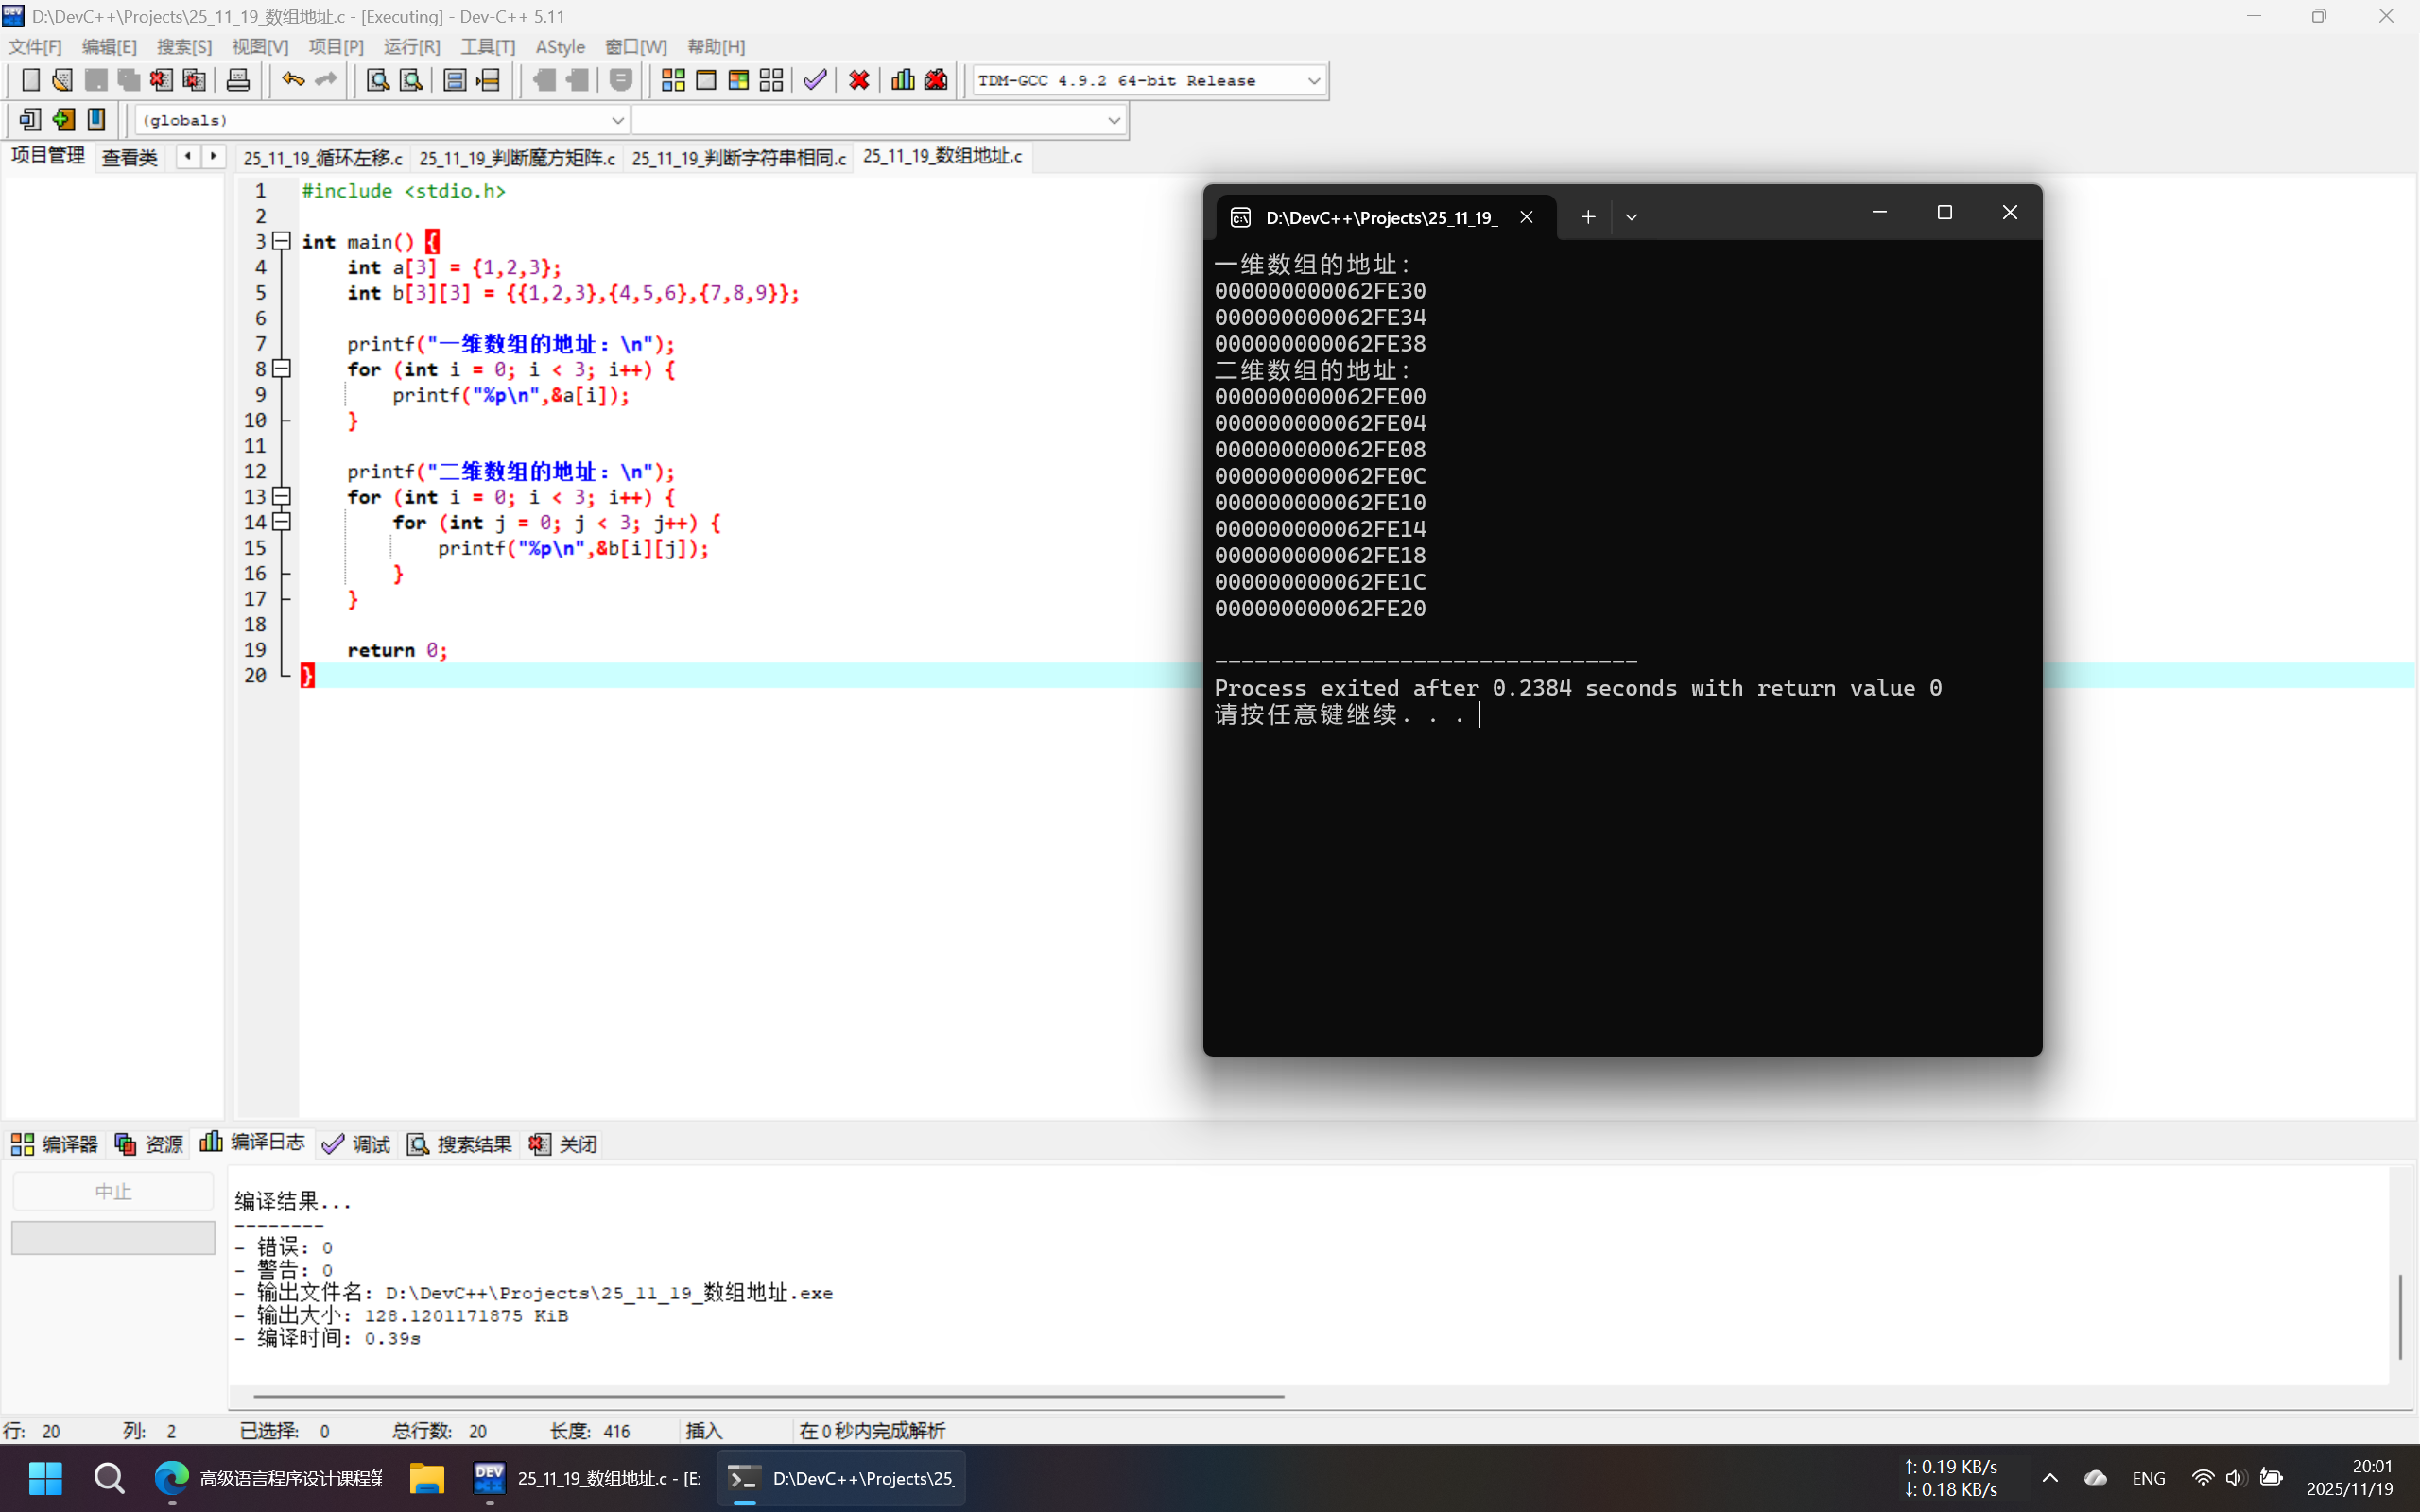Click the Print toolbar icon
Screen dimensions: 2420x1512
point(238,80)
